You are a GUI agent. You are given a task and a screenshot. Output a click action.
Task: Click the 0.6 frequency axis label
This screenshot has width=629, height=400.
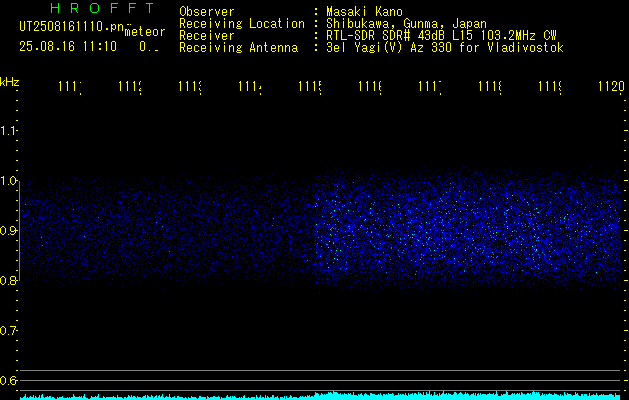click(x=9, y=381)
